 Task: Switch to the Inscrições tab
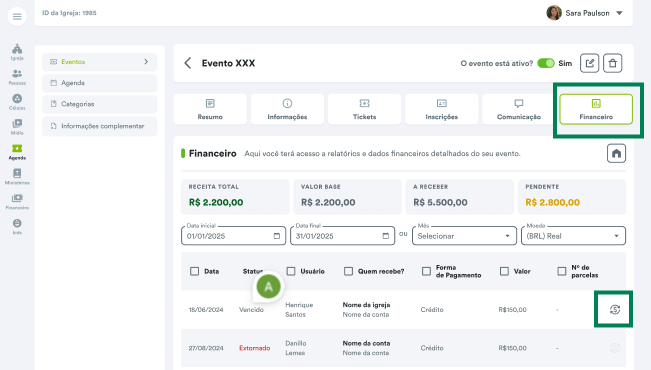pos(442,109)
